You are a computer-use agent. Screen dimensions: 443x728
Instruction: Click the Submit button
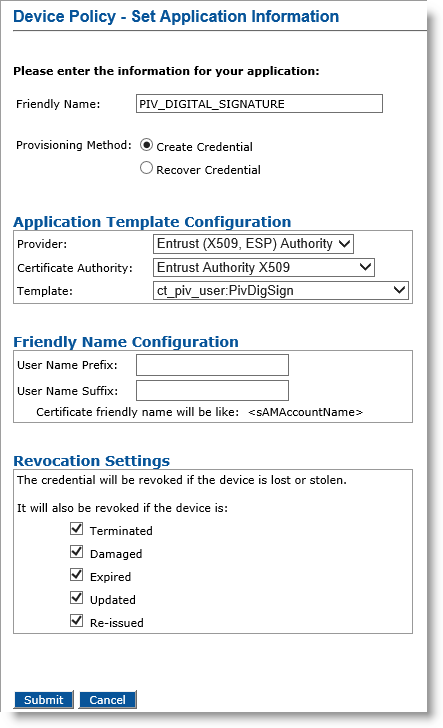tap(44, 700)
